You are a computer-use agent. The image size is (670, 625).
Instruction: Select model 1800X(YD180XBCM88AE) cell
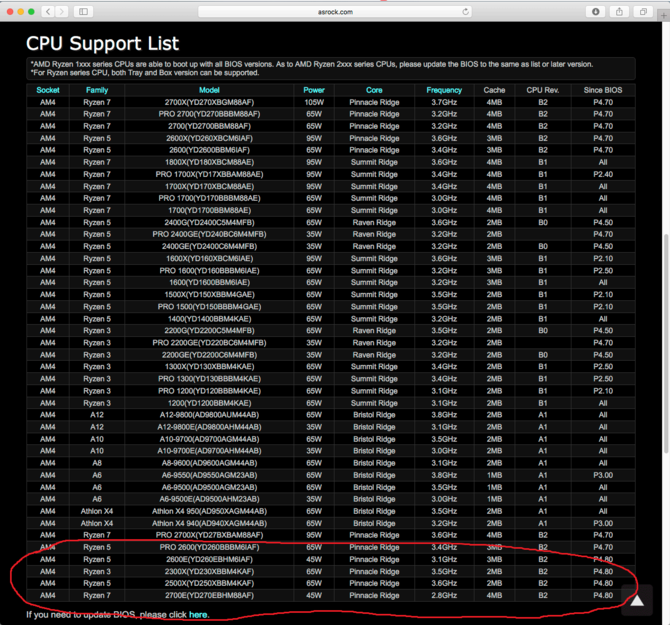coord(209,162)
